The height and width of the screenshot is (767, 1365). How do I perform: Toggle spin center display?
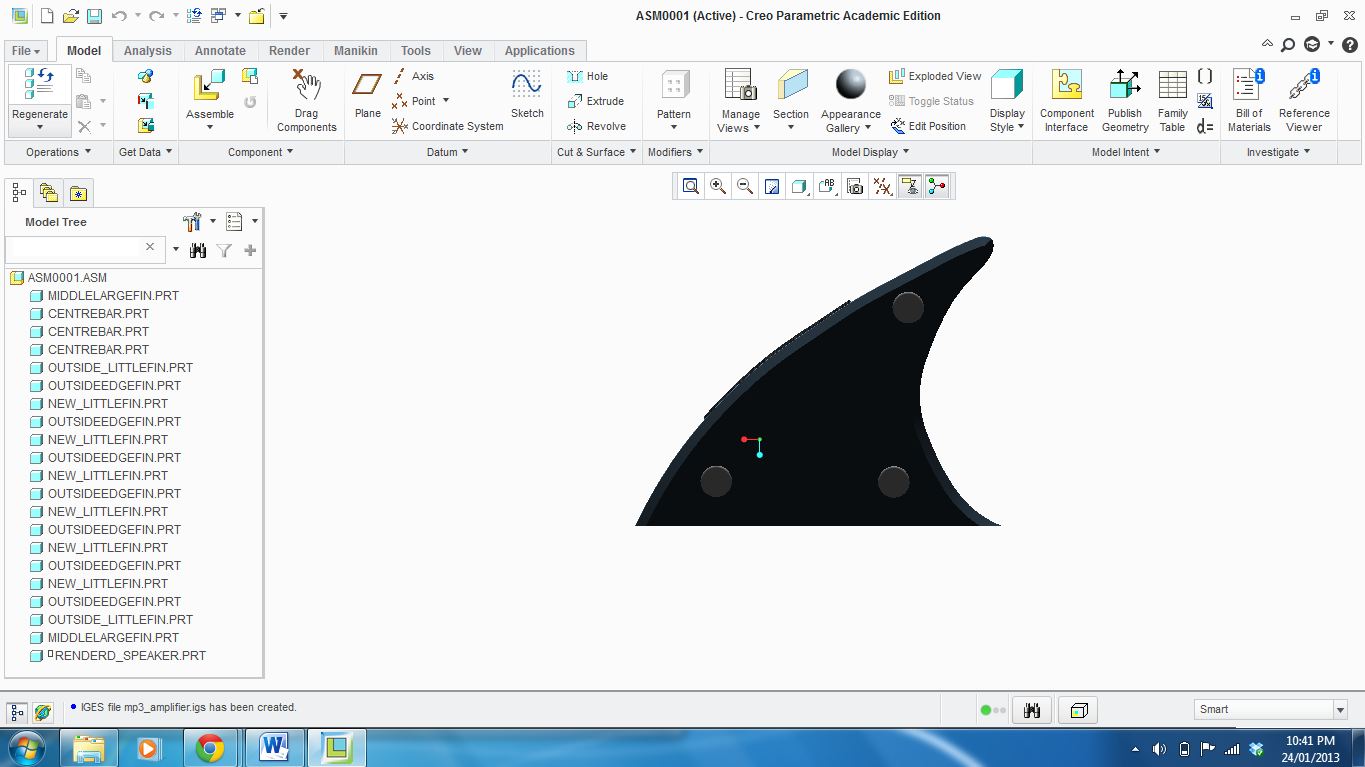click(x=937, y=186)
